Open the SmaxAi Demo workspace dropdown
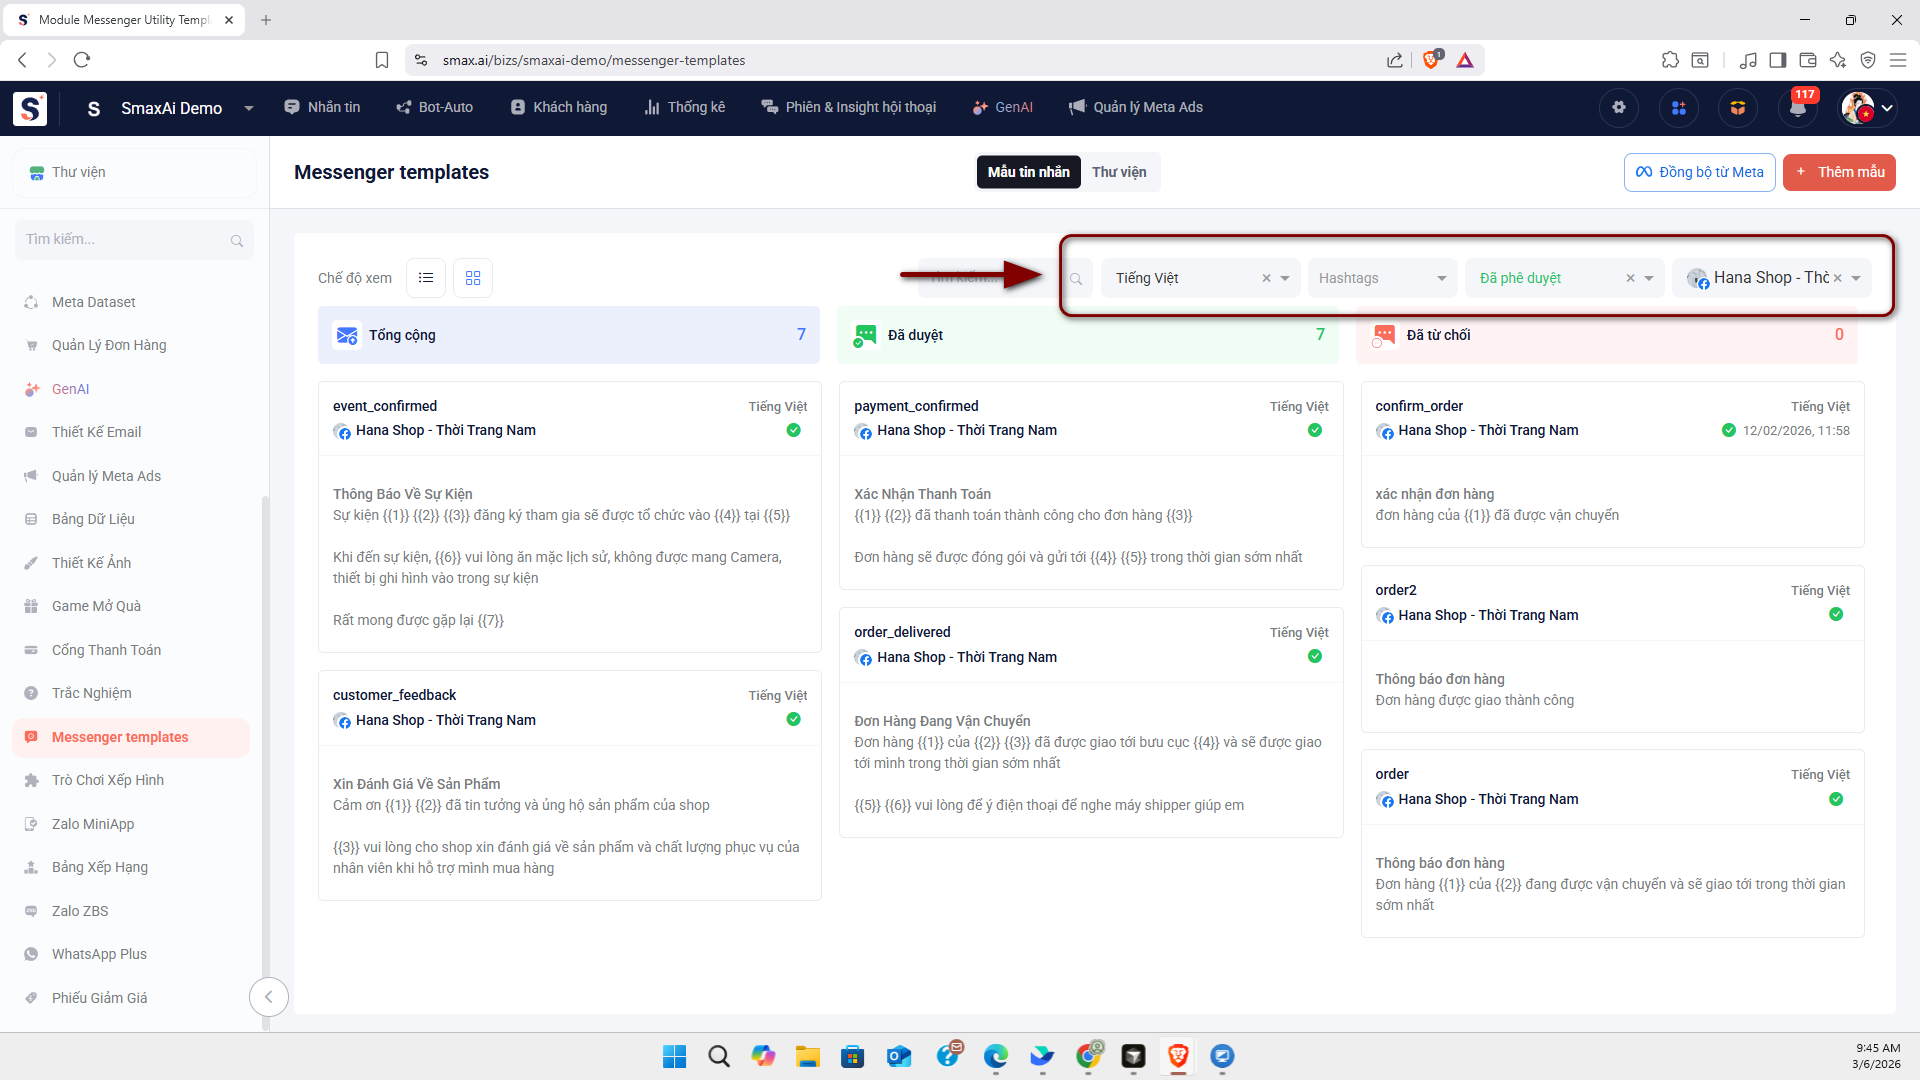 (249, 108)
